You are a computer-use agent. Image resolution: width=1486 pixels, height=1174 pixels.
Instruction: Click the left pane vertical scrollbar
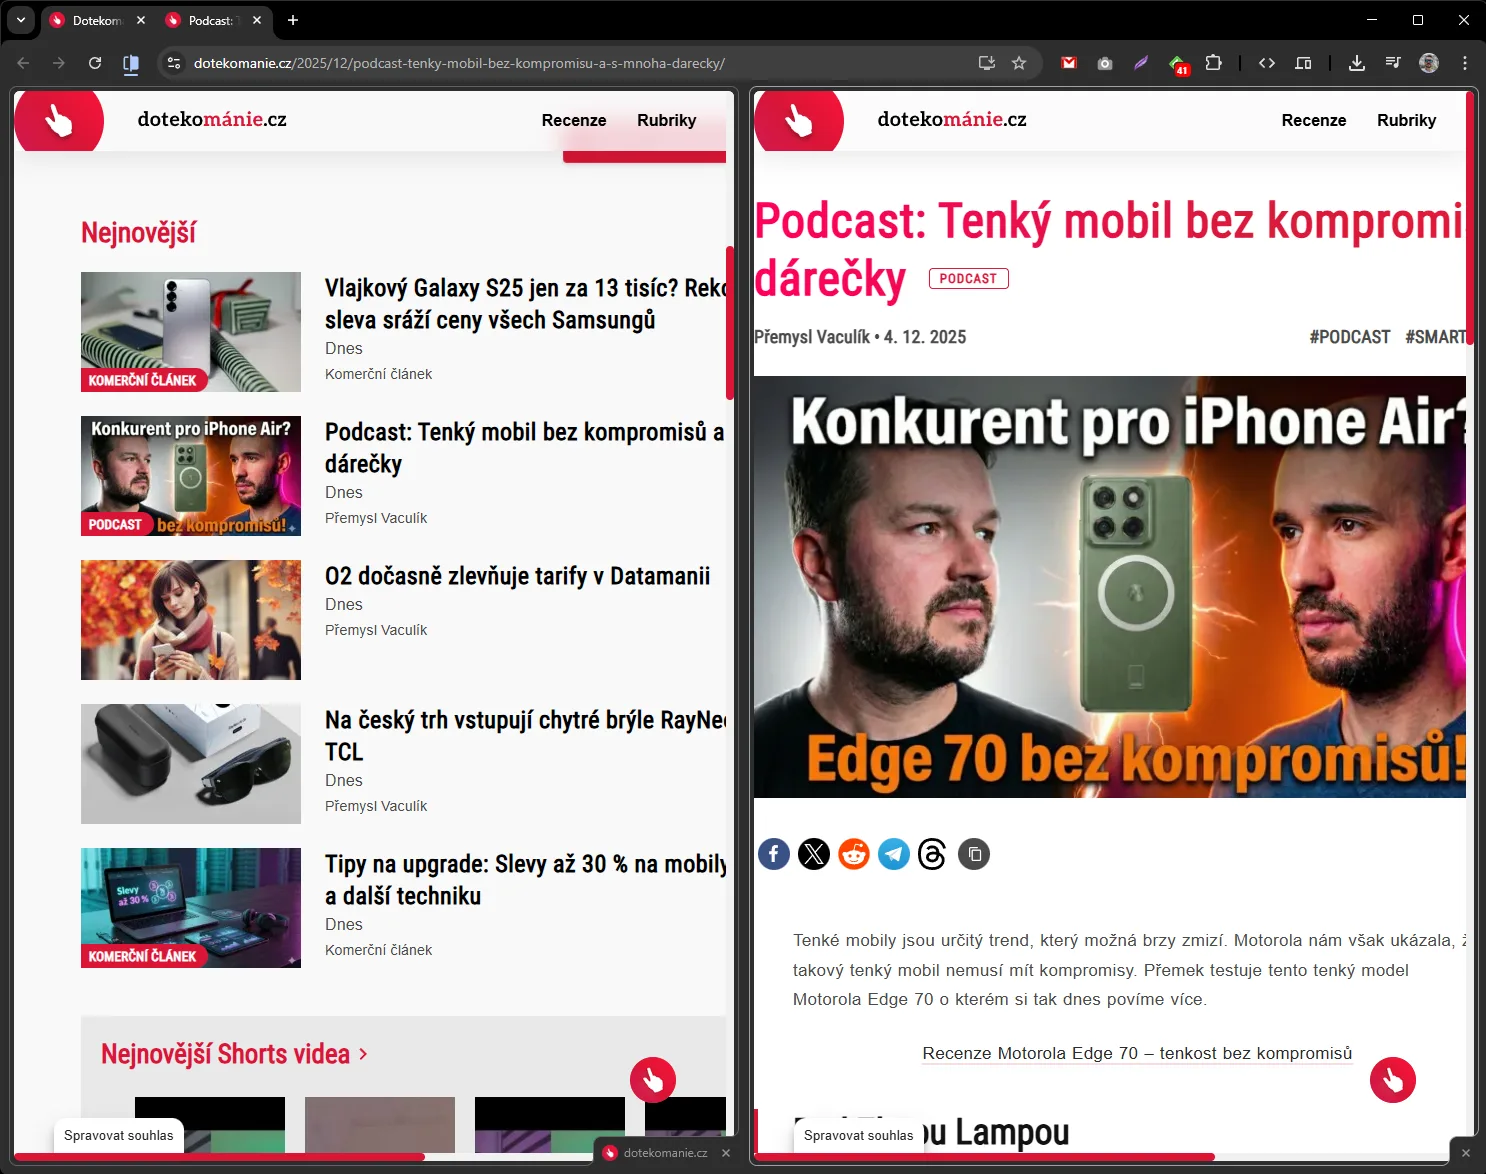coord(730,322)
